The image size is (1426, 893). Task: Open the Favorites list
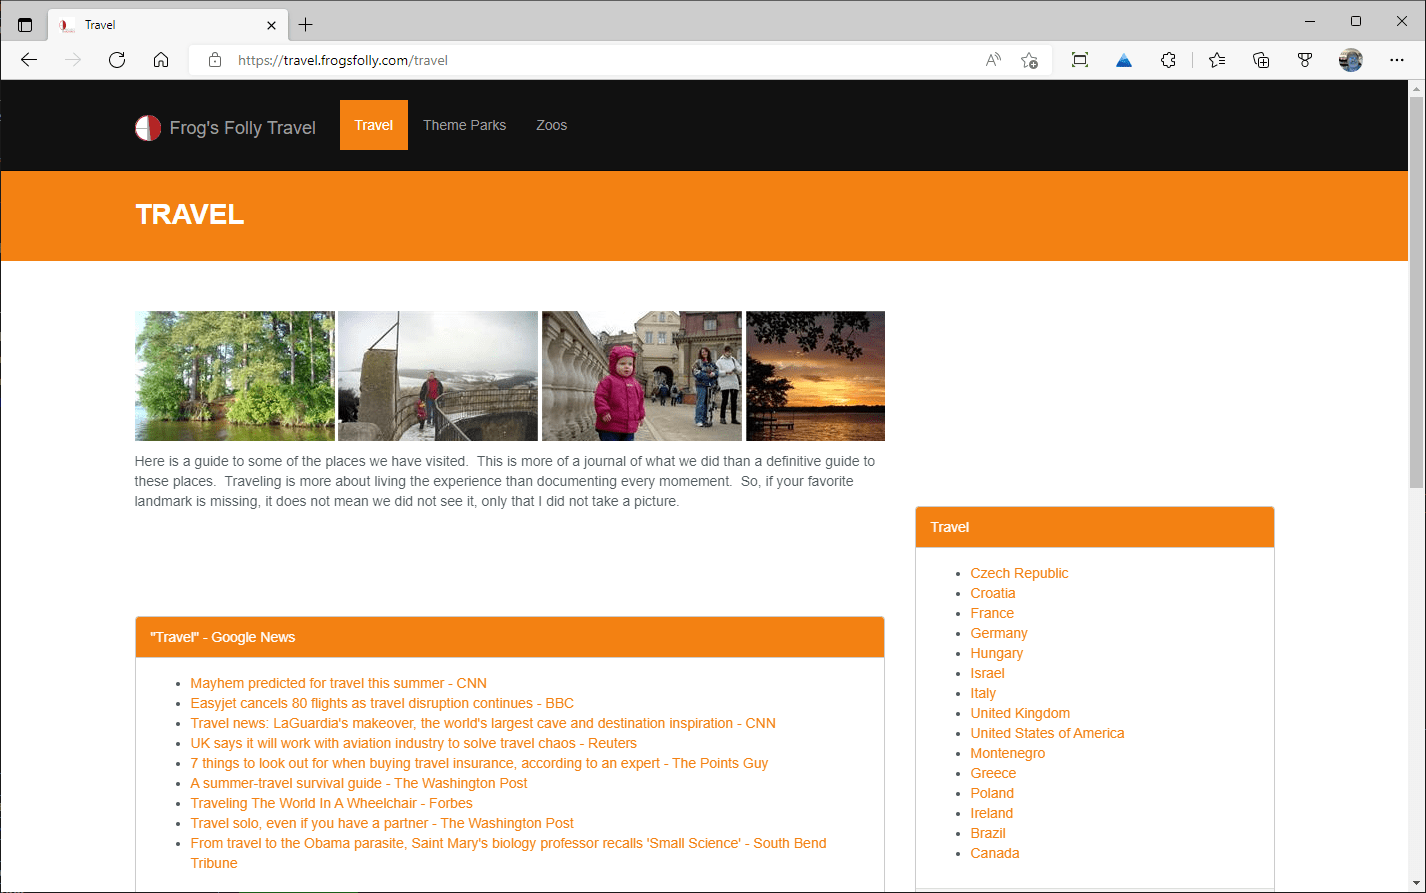click(x=1217, y=60)
